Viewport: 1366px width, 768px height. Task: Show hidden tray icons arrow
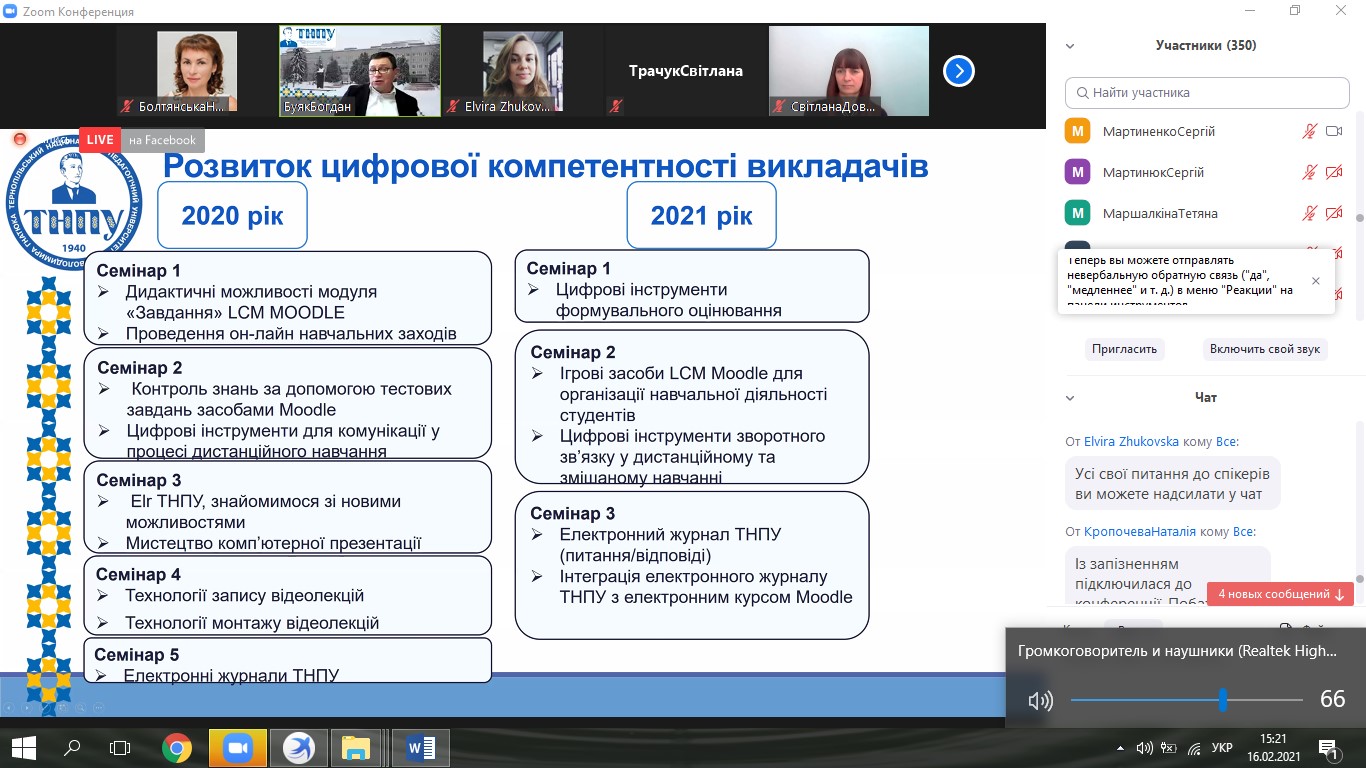(x=1120, y=747)
